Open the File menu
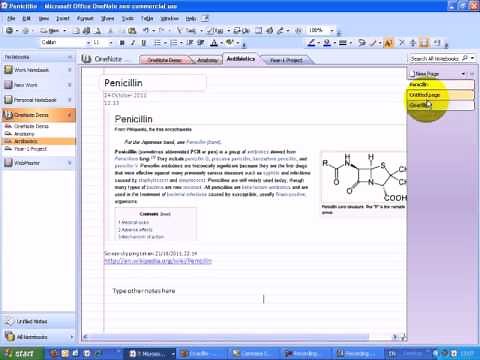 [x=11, y=19]
